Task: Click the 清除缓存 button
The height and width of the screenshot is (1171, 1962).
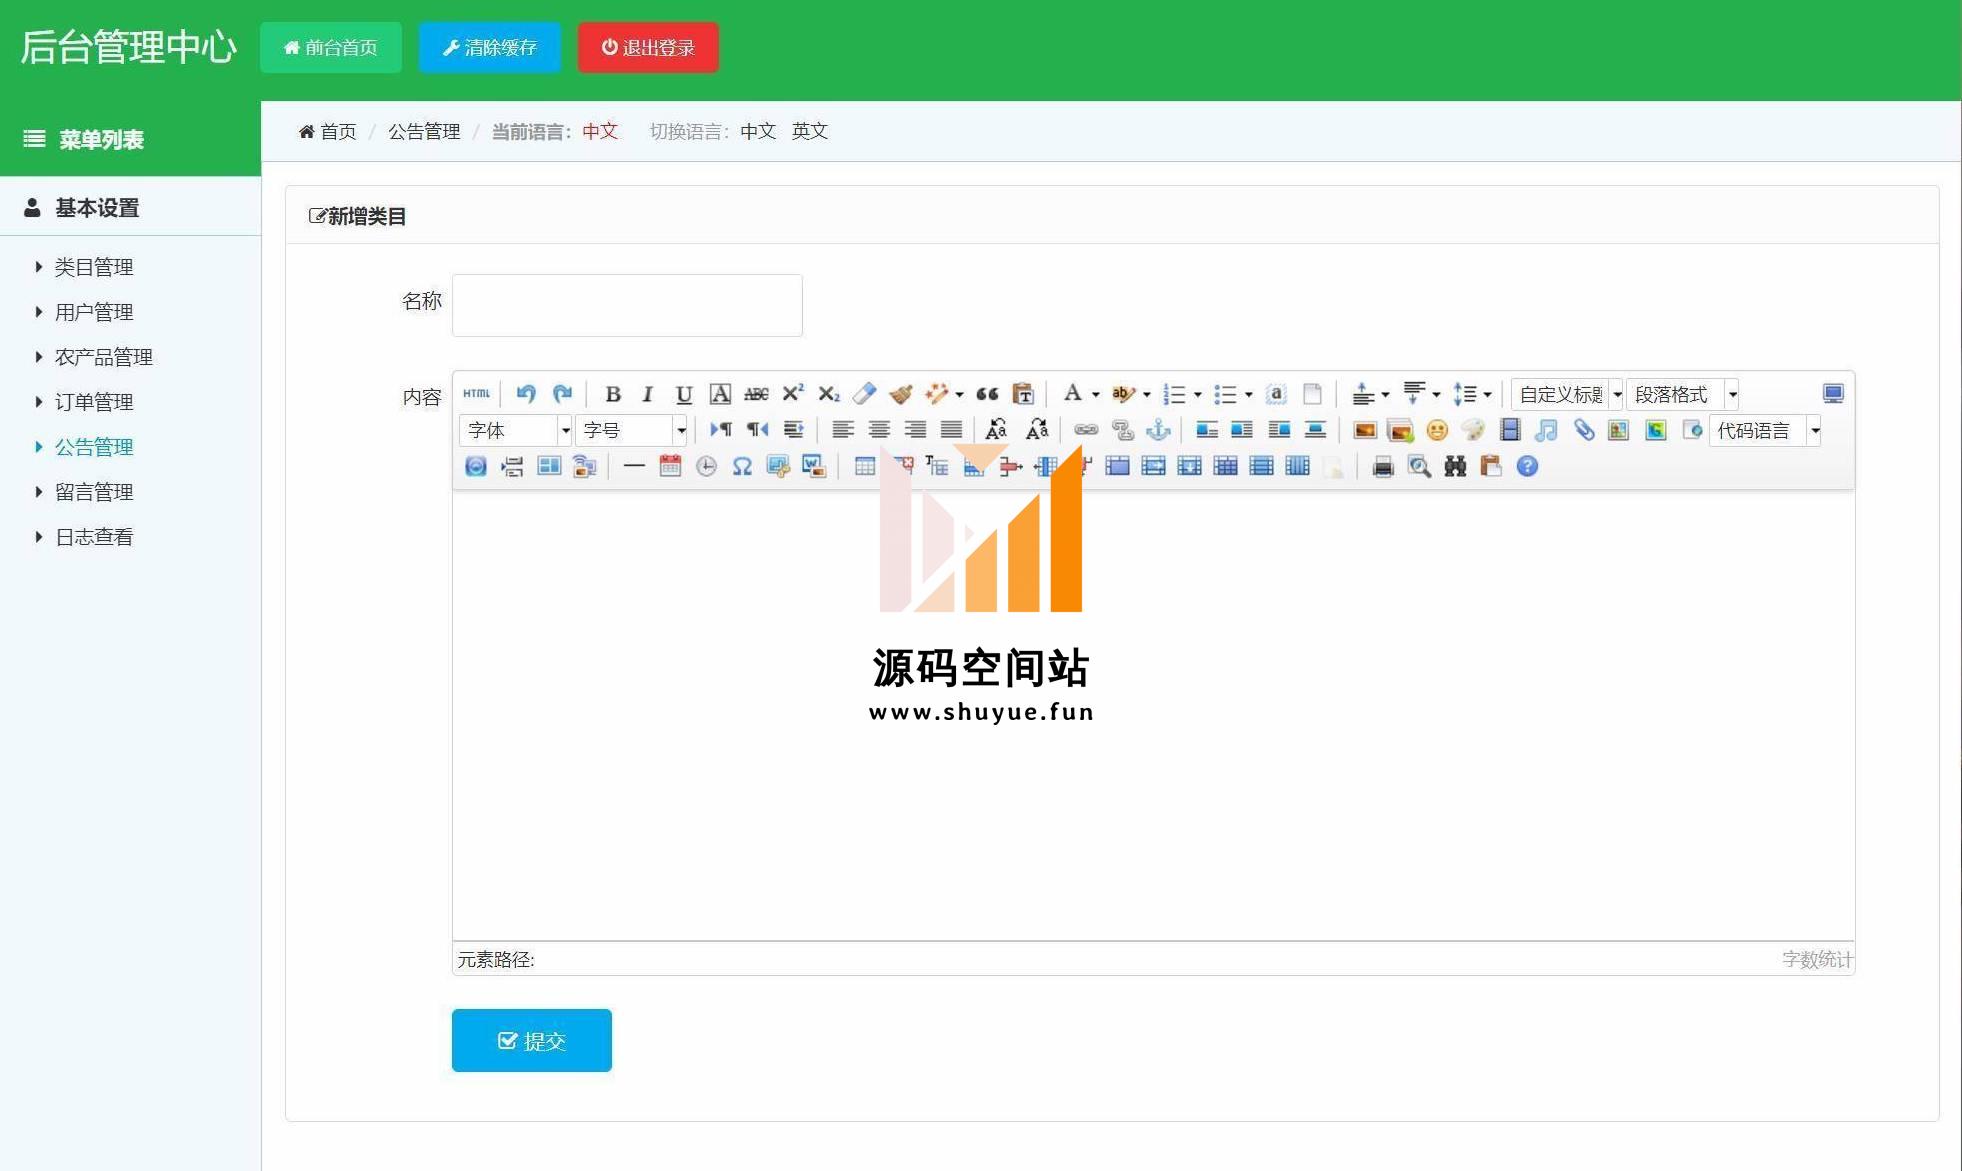Action: (490, 47)
